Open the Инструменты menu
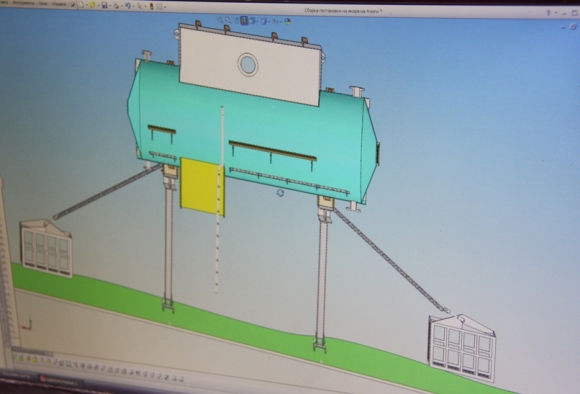The image size is (580, 394). (24, 3)
